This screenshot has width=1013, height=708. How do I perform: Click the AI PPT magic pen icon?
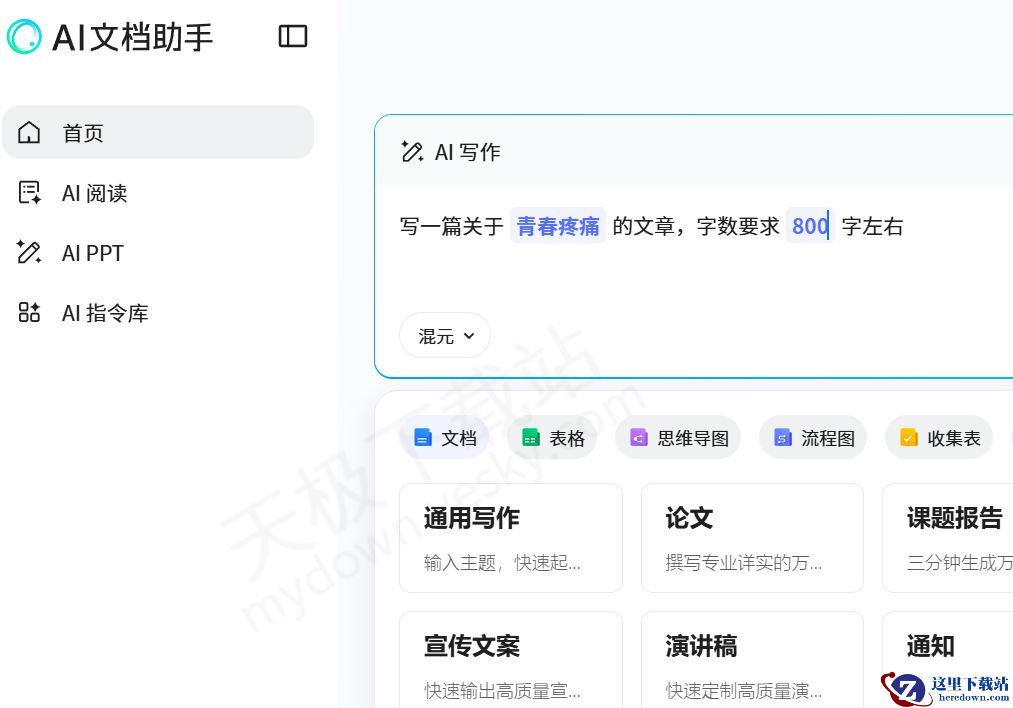pyautogui.click(x=29, y=253)
